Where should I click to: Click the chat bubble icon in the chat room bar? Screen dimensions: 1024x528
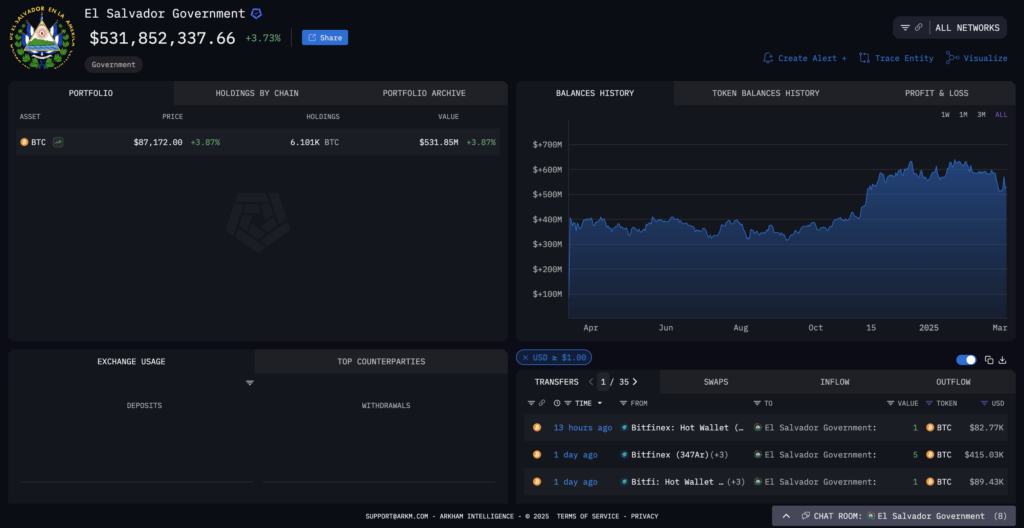point(806,516)
